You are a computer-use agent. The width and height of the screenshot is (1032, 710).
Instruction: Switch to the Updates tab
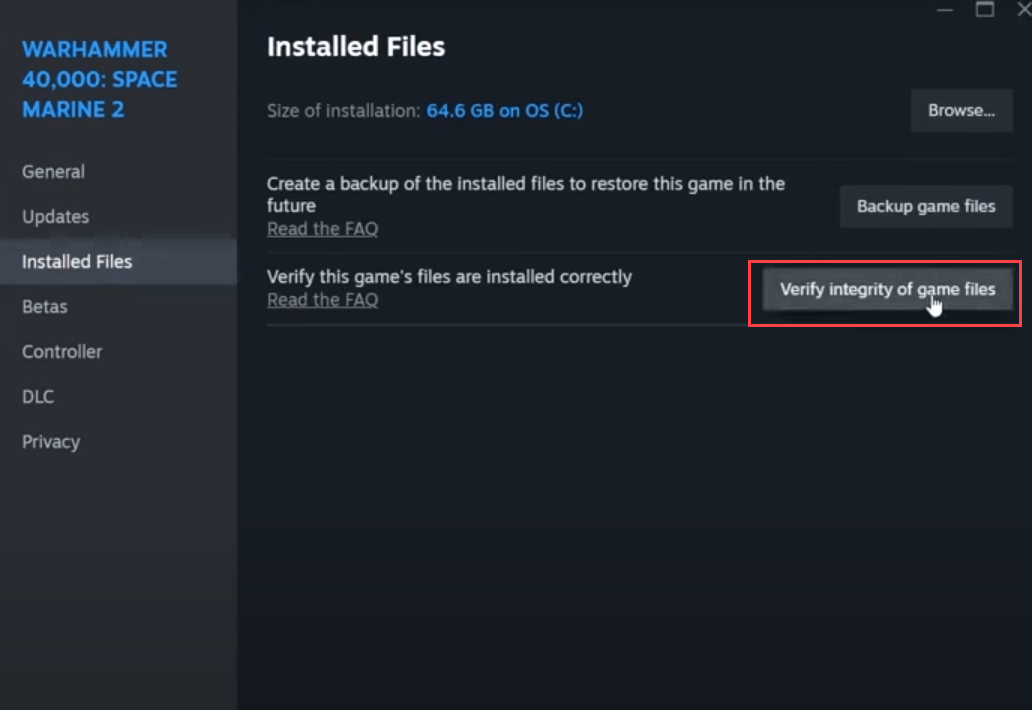pyautogui.click(x=56, y=217)
